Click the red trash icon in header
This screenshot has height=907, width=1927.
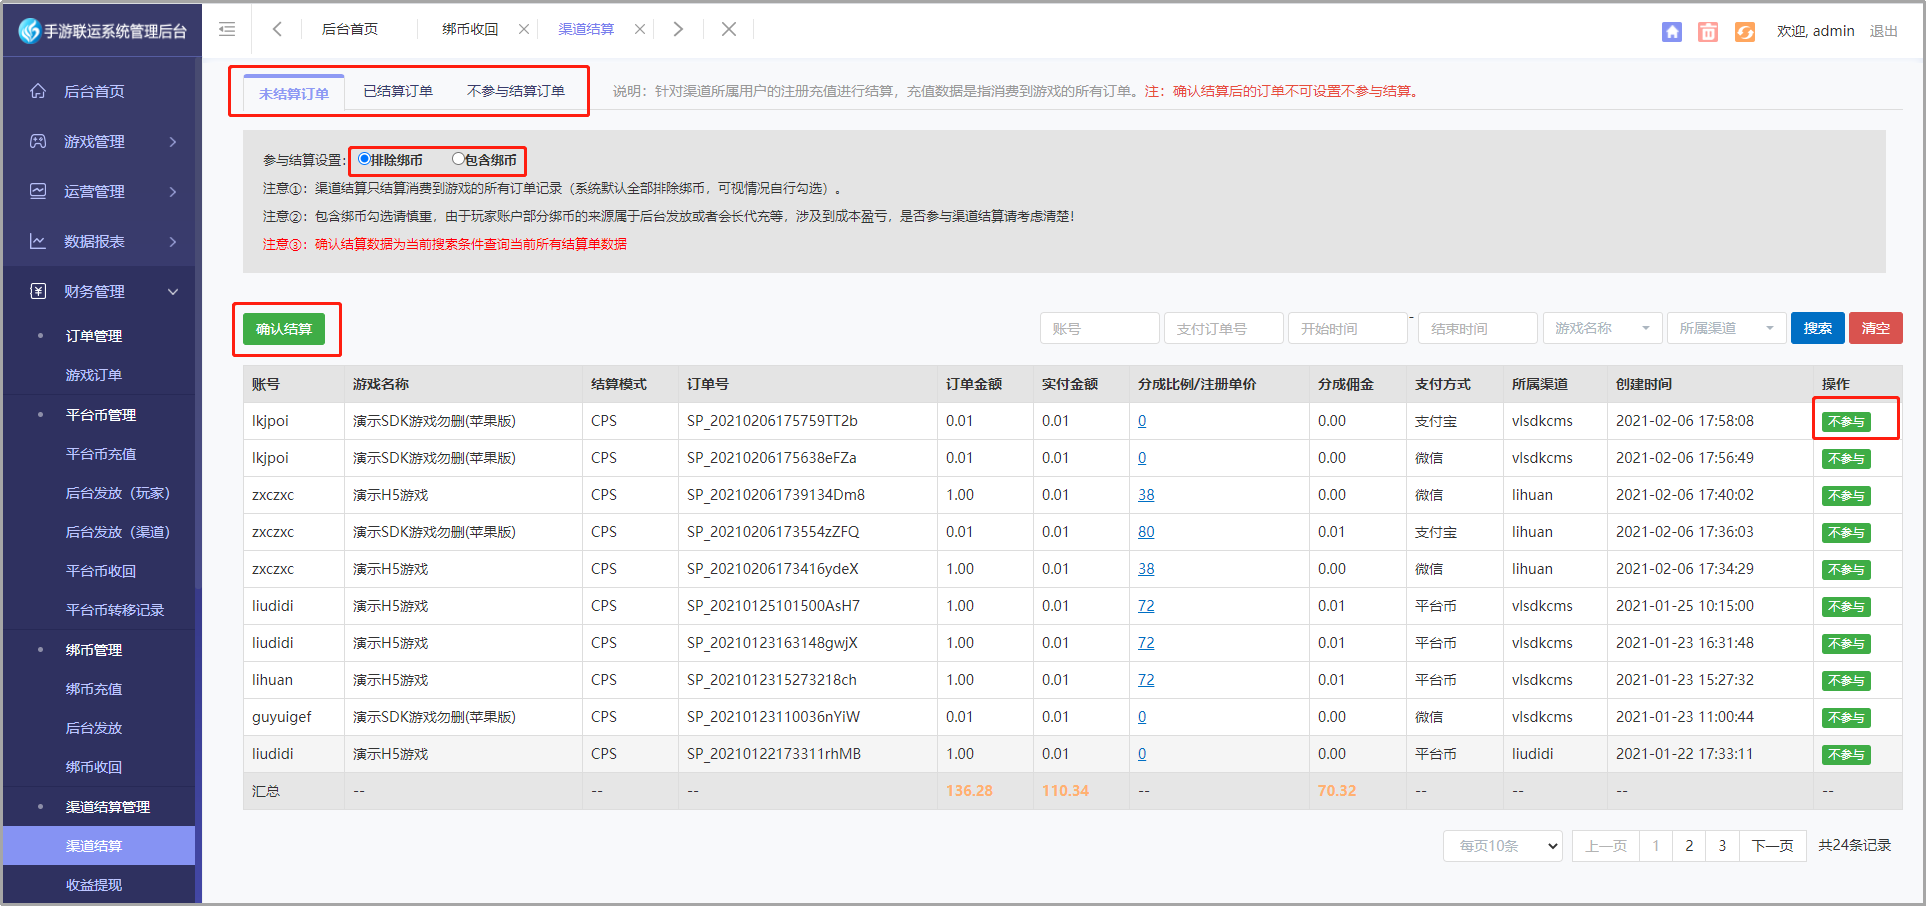1708,32
